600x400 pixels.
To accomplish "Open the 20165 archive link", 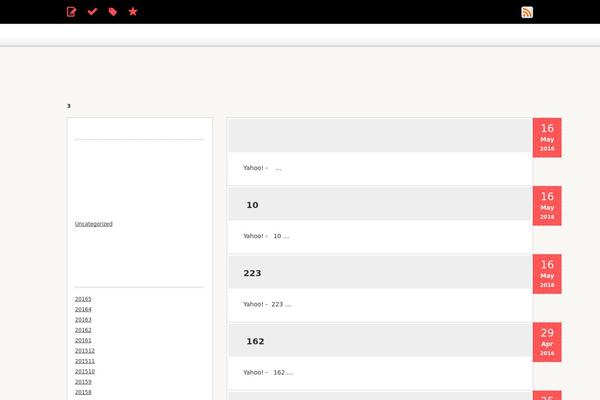I will coord(83,299).
